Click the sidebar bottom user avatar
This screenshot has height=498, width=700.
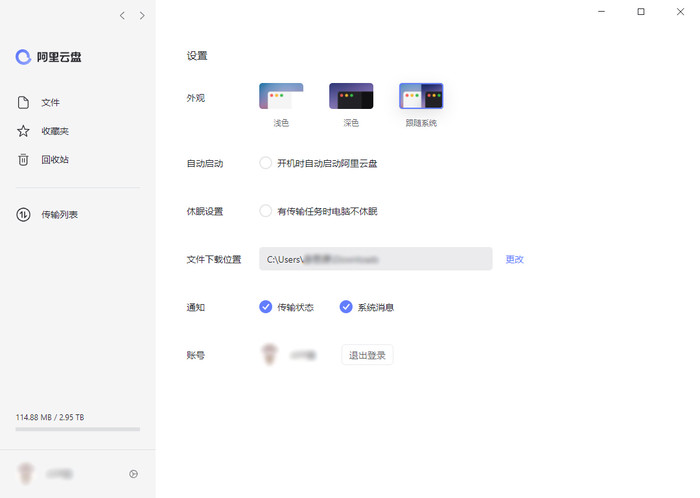pyautogui.click(x=25, y=473)
